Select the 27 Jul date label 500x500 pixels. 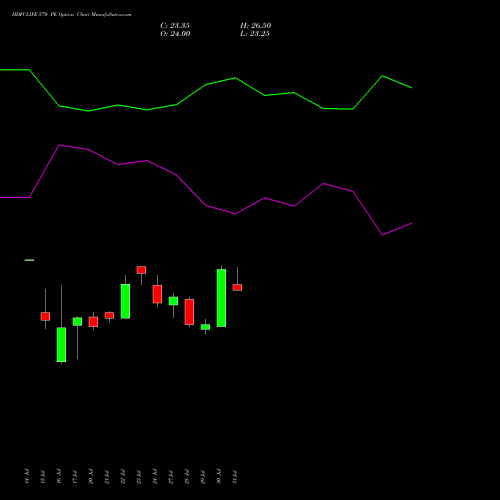pyautogui.click(x=171, y=477)
